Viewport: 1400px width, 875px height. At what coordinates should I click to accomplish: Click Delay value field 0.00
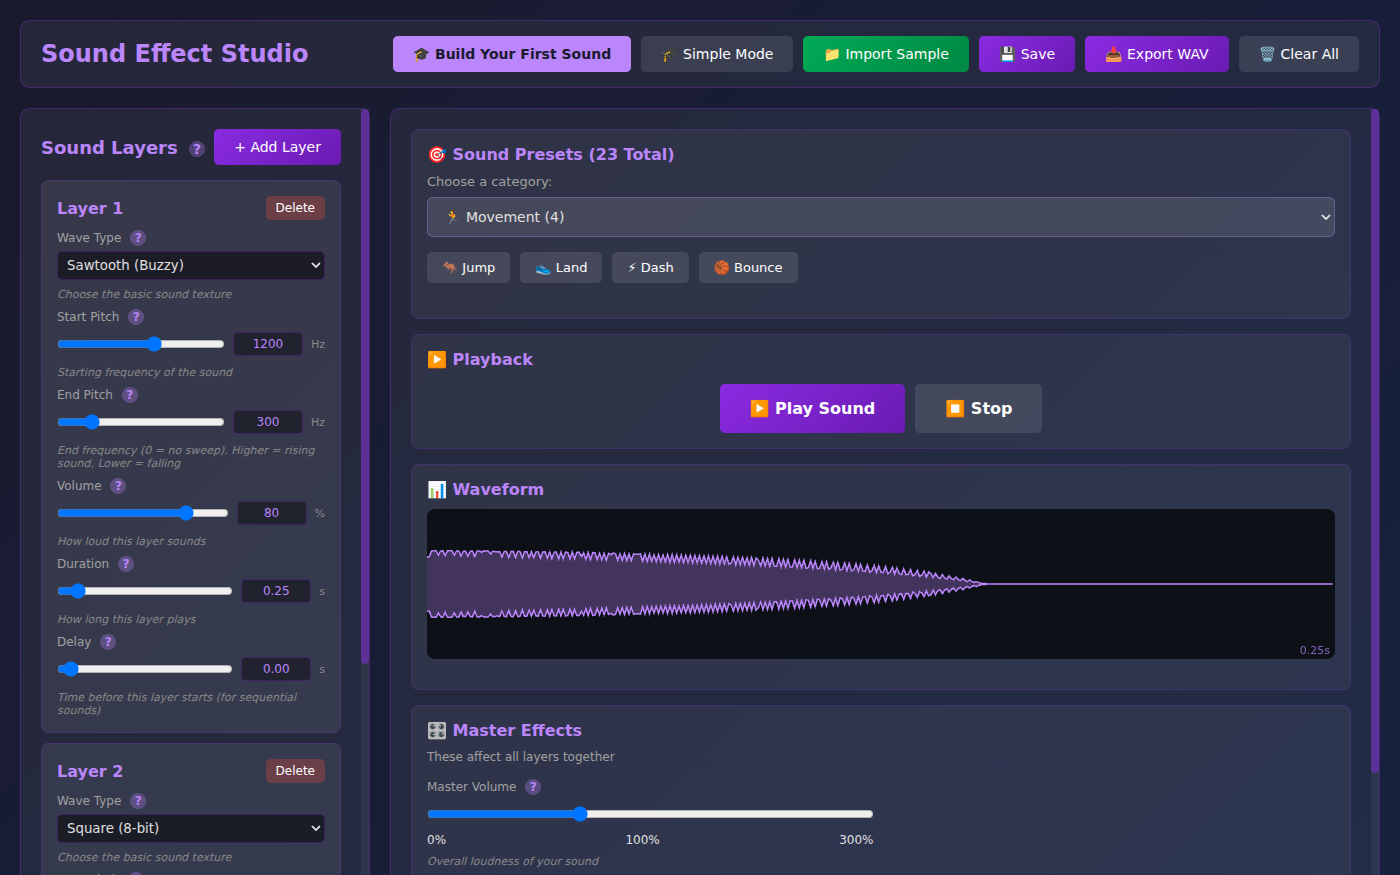point(276,669)
